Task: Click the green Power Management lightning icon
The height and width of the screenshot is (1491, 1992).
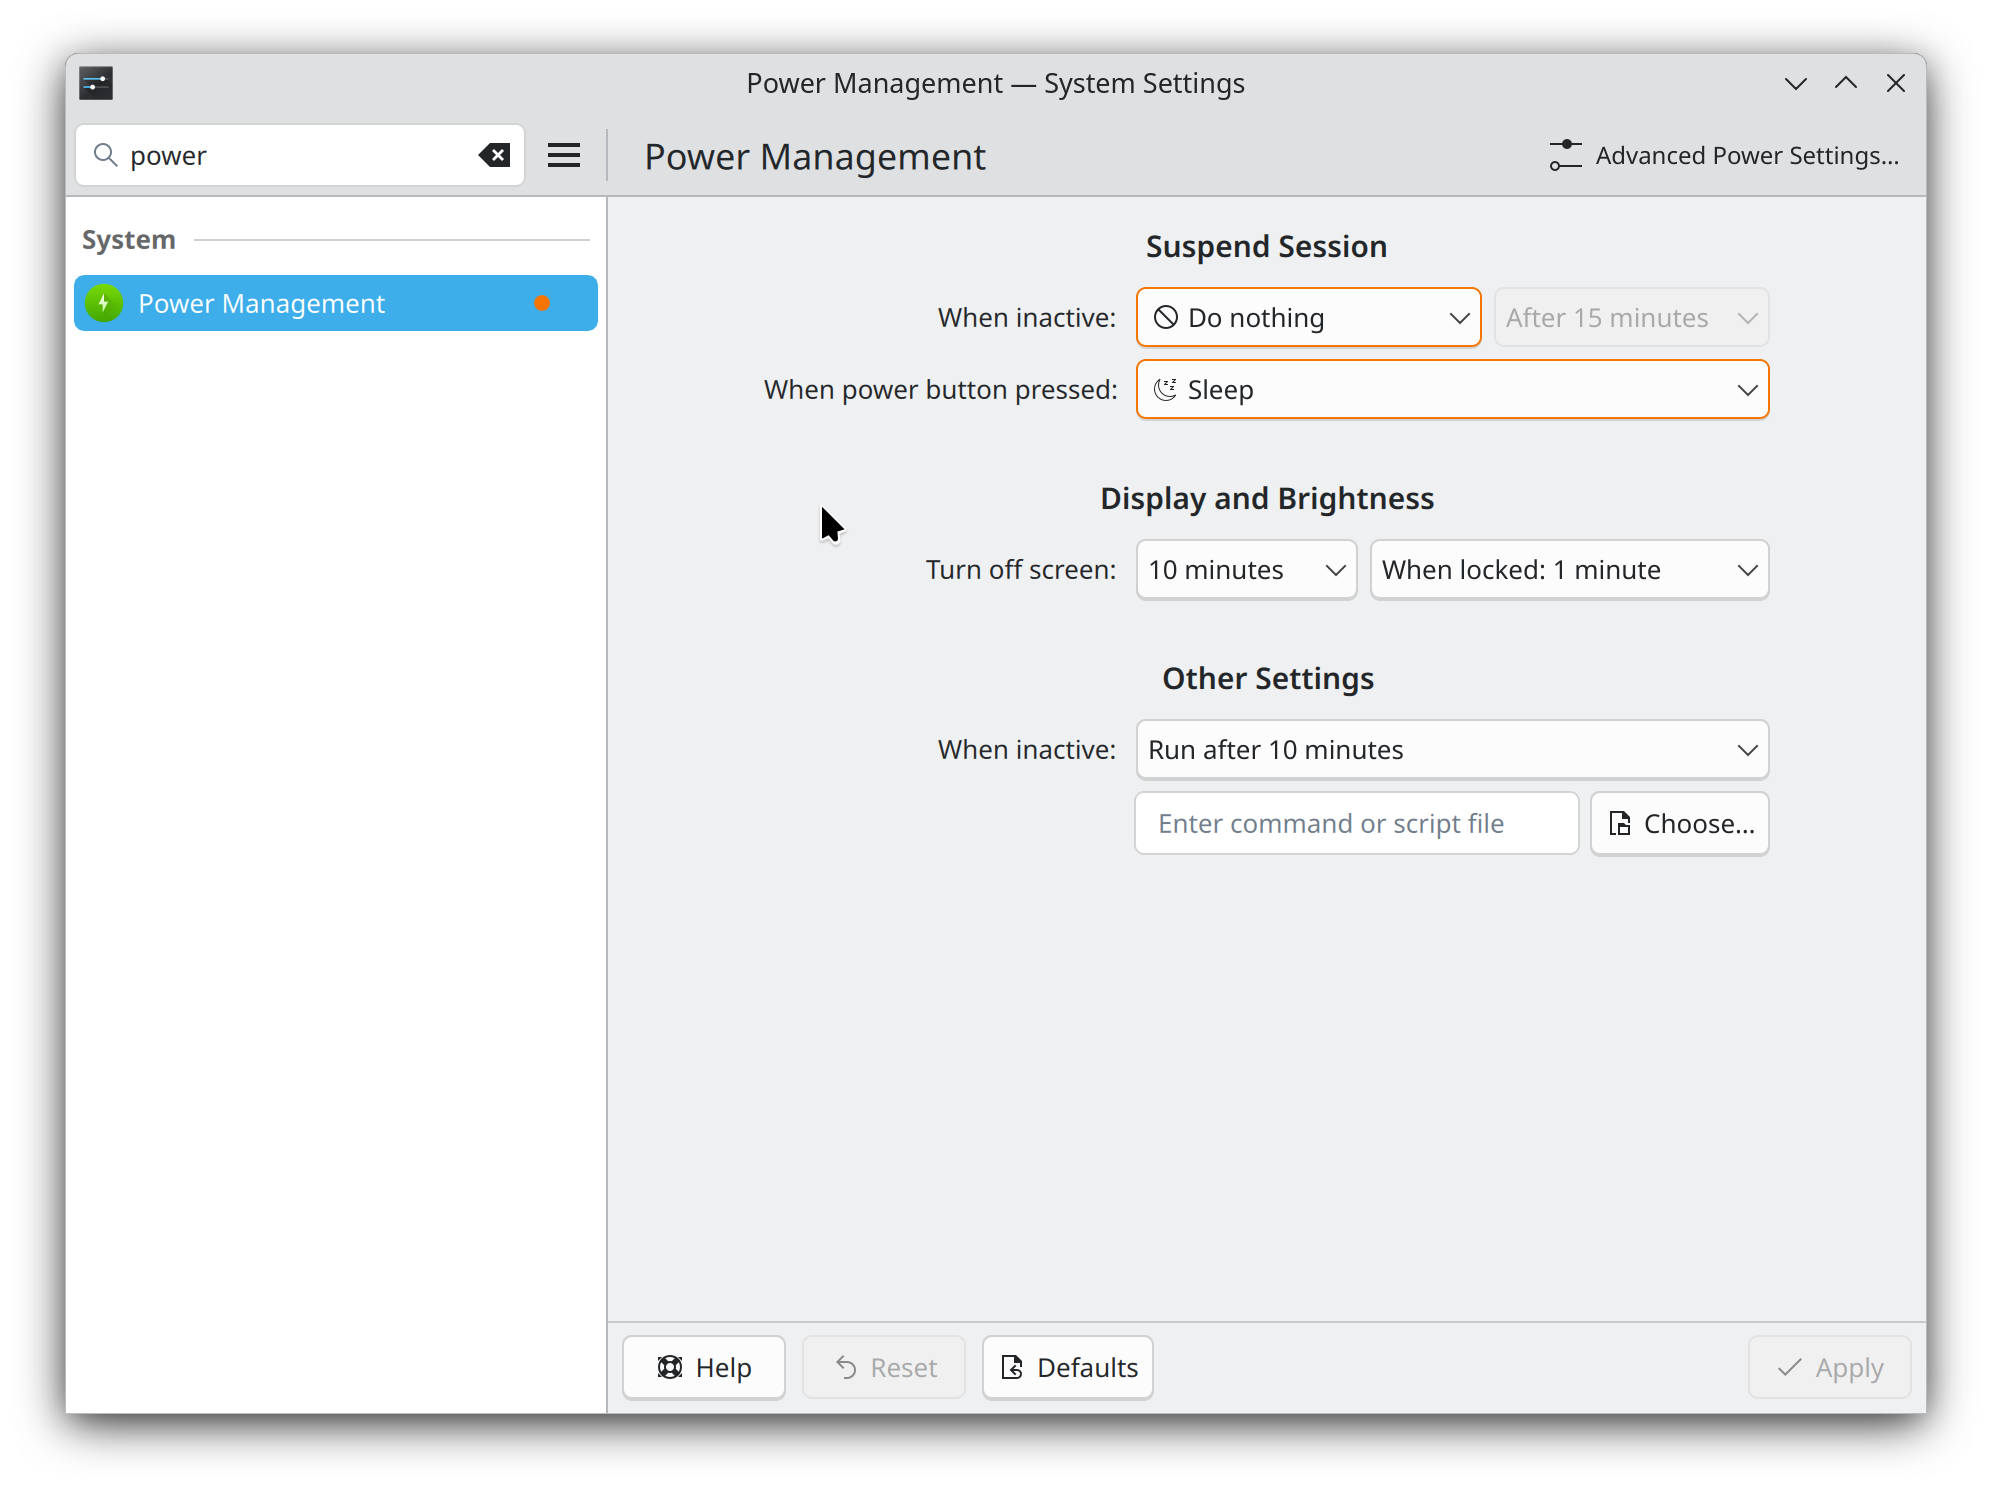Action: [x=104, y=303]
